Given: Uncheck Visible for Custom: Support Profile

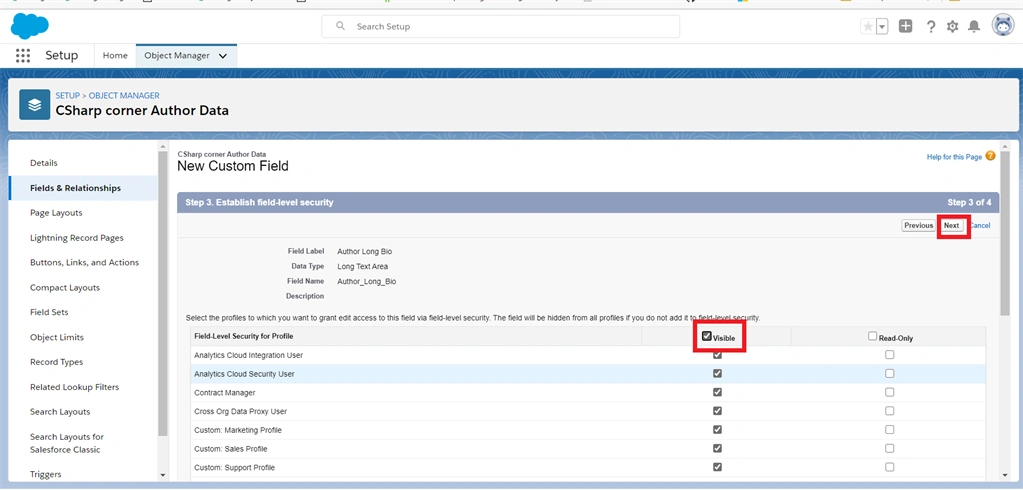Looking at the screenshot, I should tap(718, 467).
